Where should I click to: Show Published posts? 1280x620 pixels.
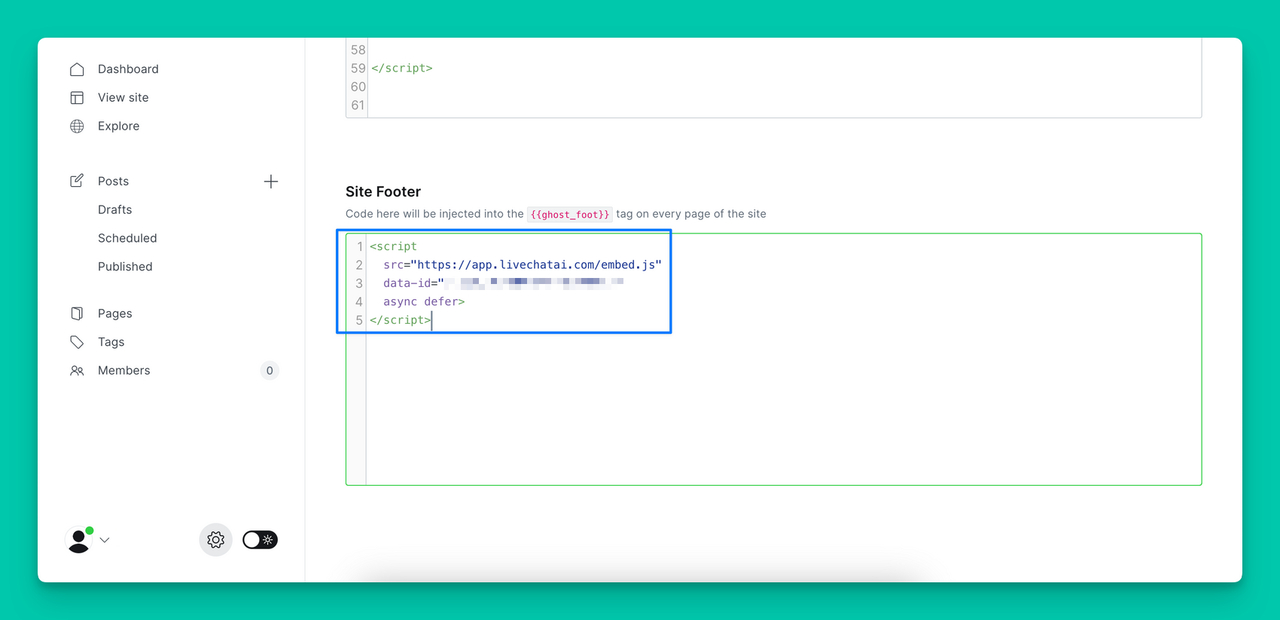[125, 267]
